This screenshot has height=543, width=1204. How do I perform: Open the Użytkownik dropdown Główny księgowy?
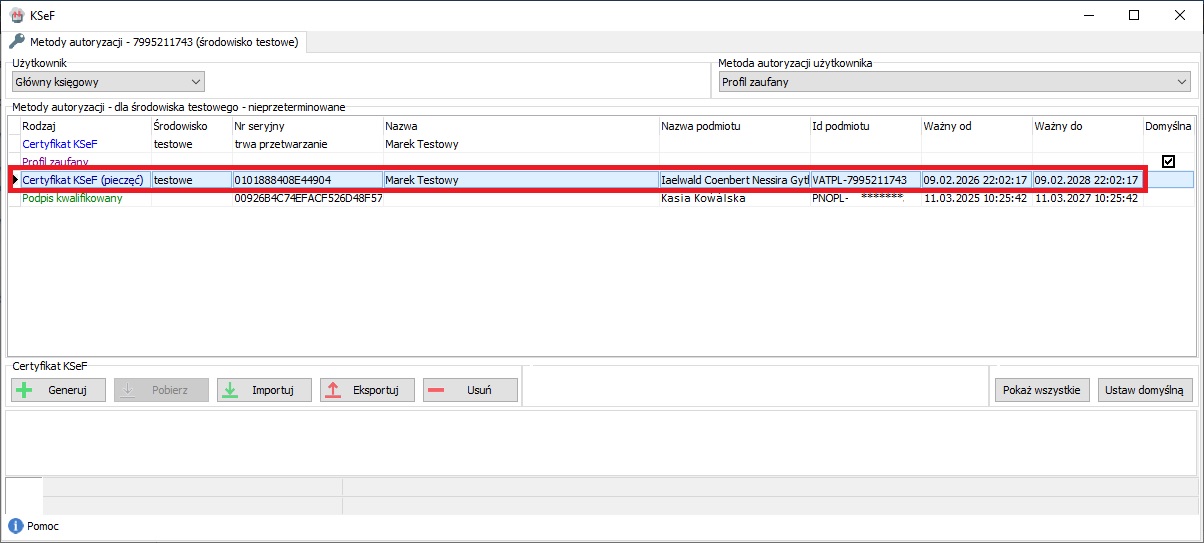tap(107, 82)
